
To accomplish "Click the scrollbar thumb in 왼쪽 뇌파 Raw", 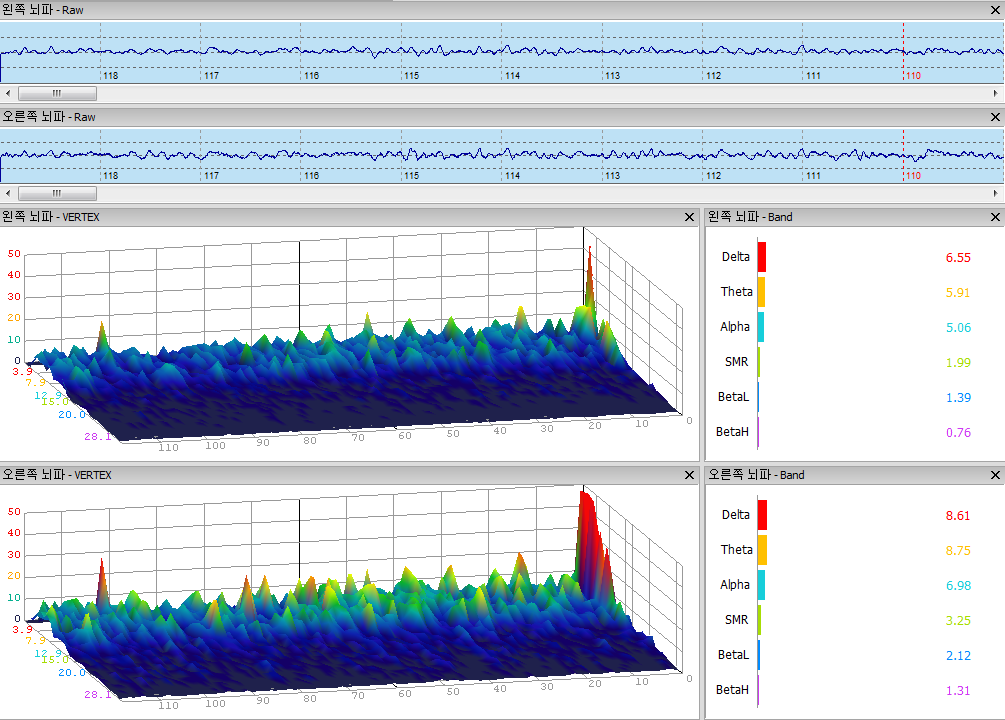I will point(57,94).
